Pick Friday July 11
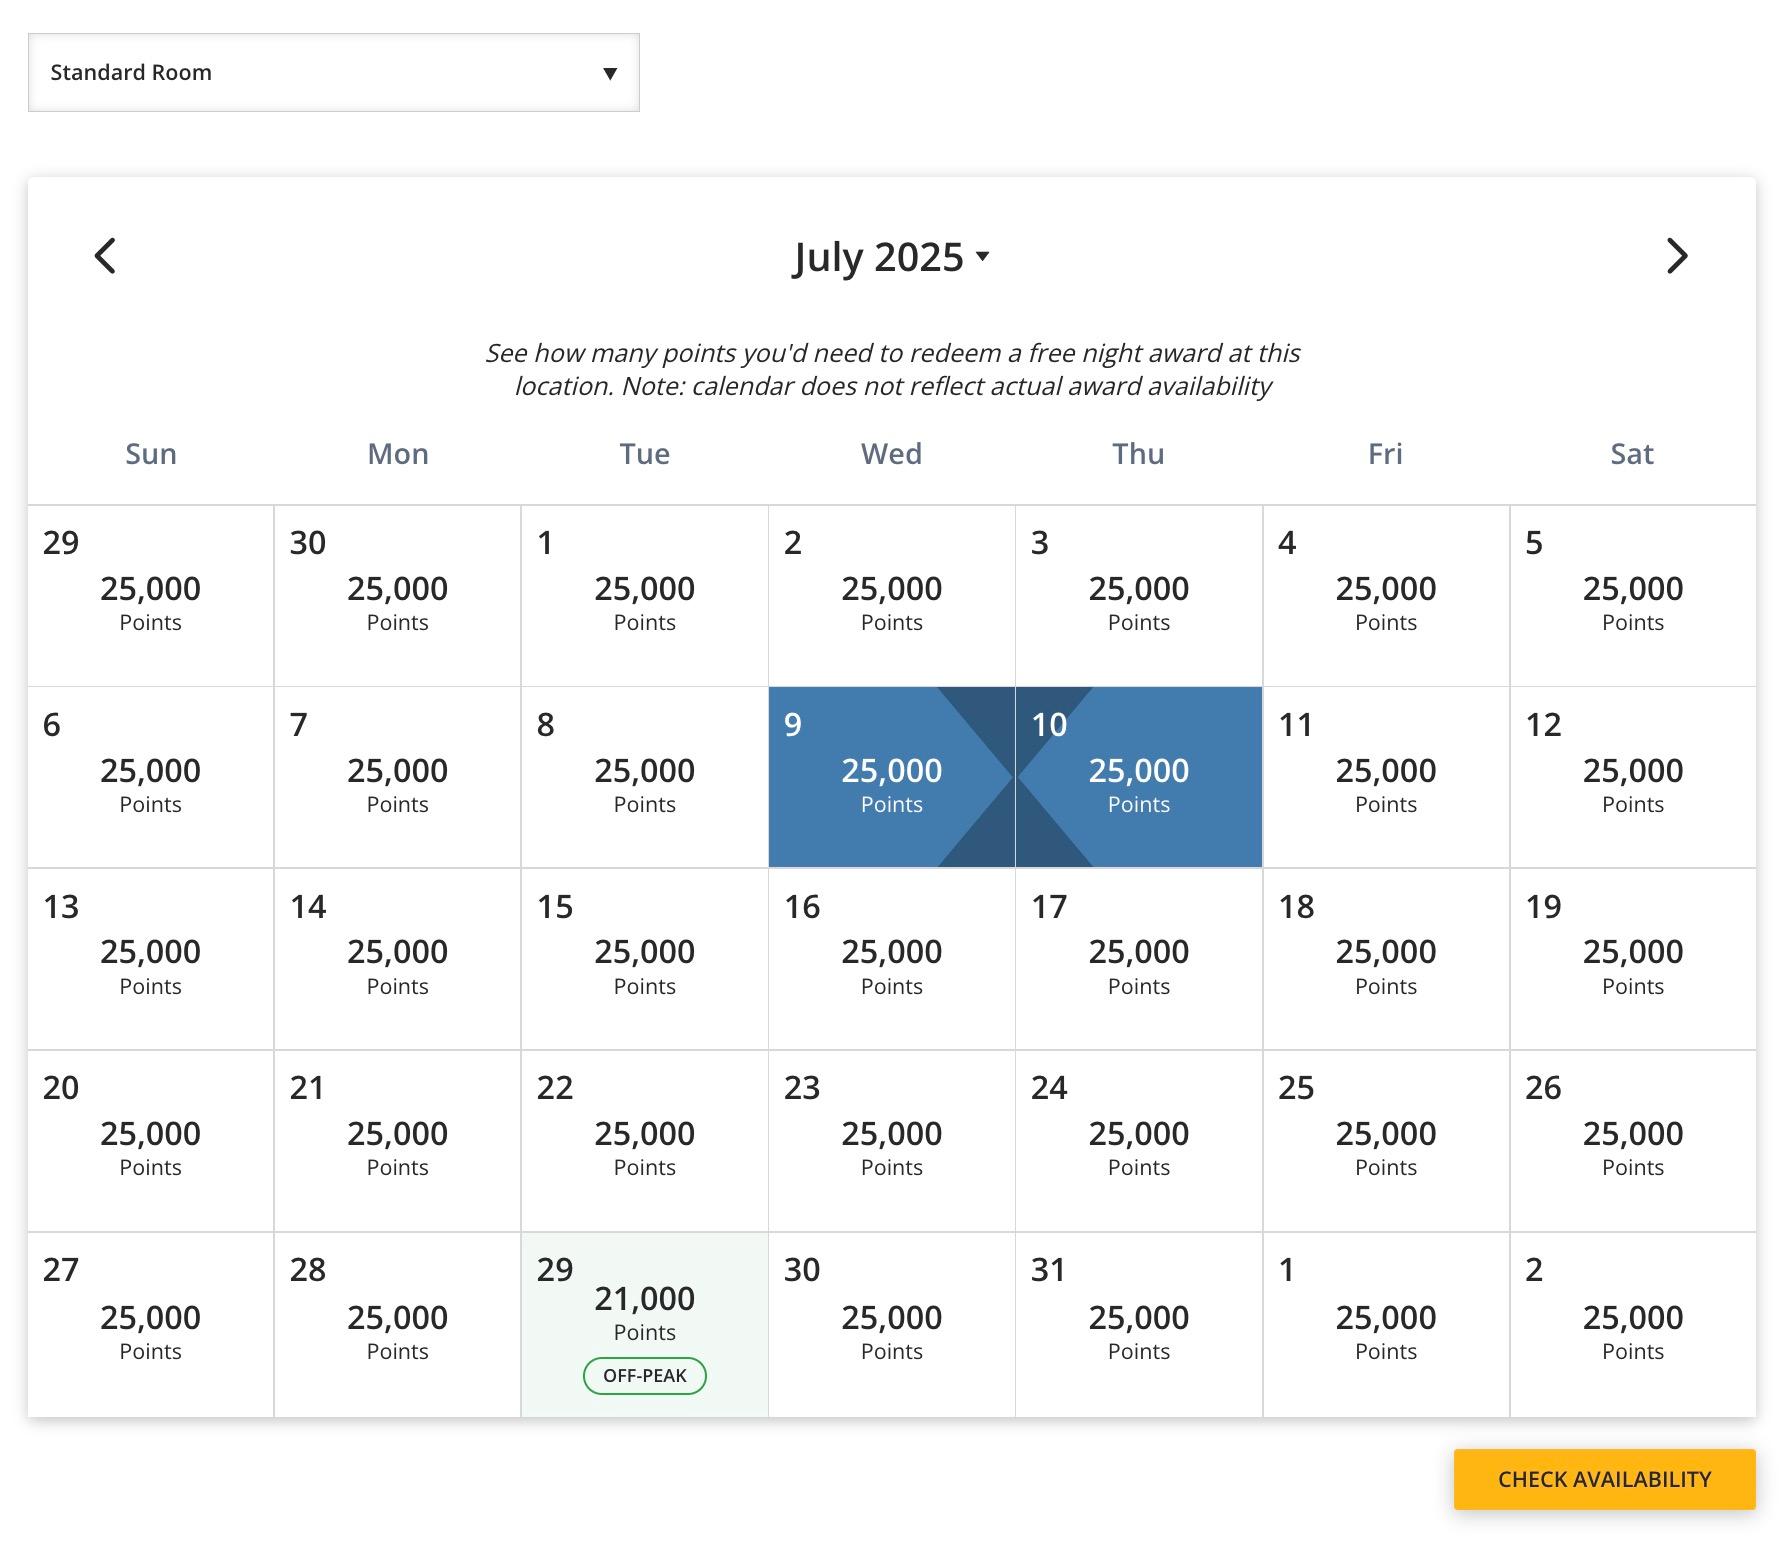This screenshot has width=1792, height=1550. click(x=1385, y=777)
